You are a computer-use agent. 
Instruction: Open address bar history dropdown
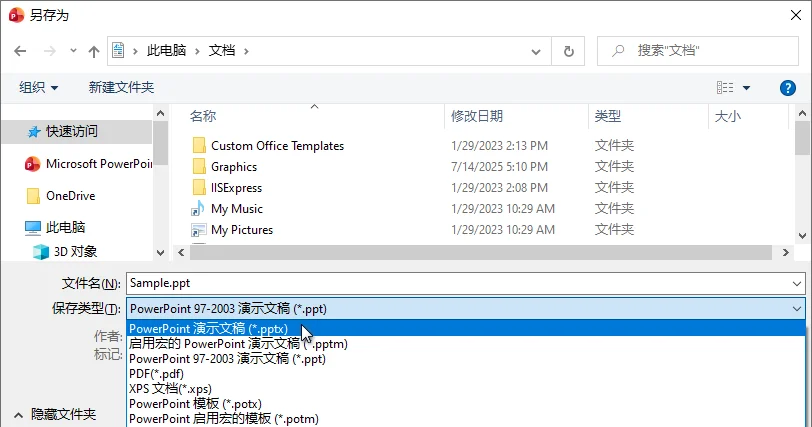click(536, 51)
